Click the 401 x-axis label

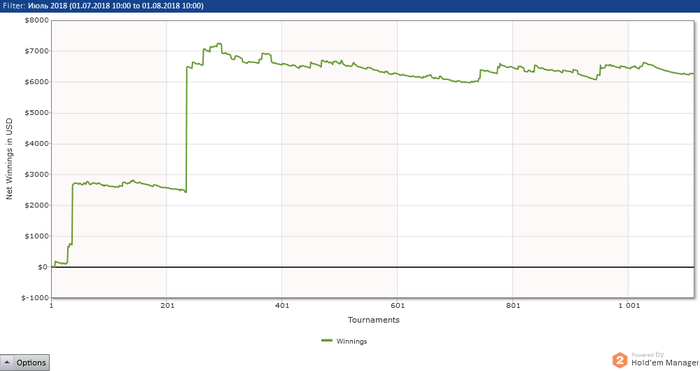click(282, 305)
